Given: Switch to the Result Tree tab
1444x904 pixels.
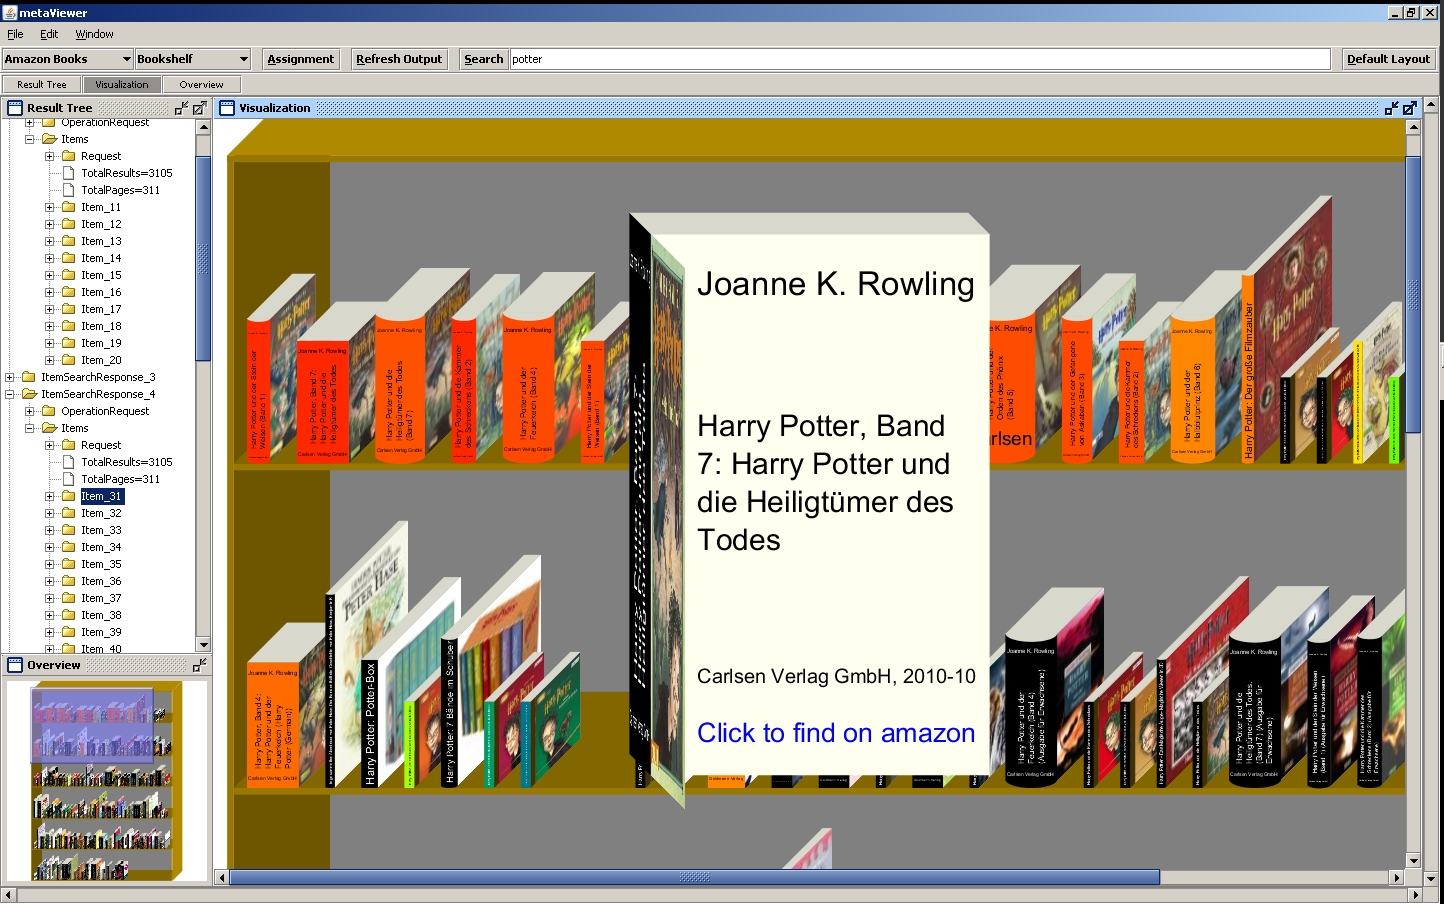Looking at the screenshot, I should [42, 85].
